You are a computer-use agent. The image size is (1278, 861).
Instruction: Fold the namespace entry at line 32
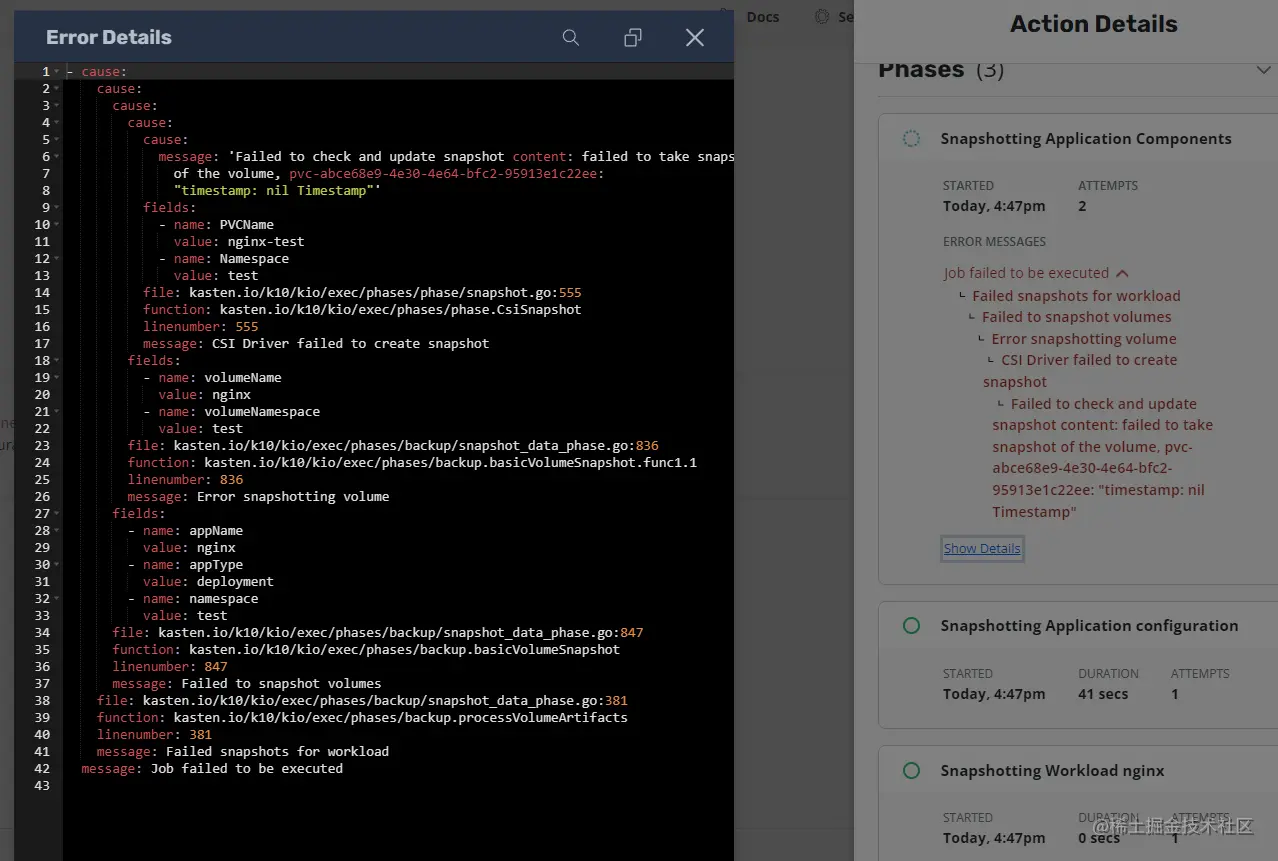pyautogui.click(x=57, y=599)
